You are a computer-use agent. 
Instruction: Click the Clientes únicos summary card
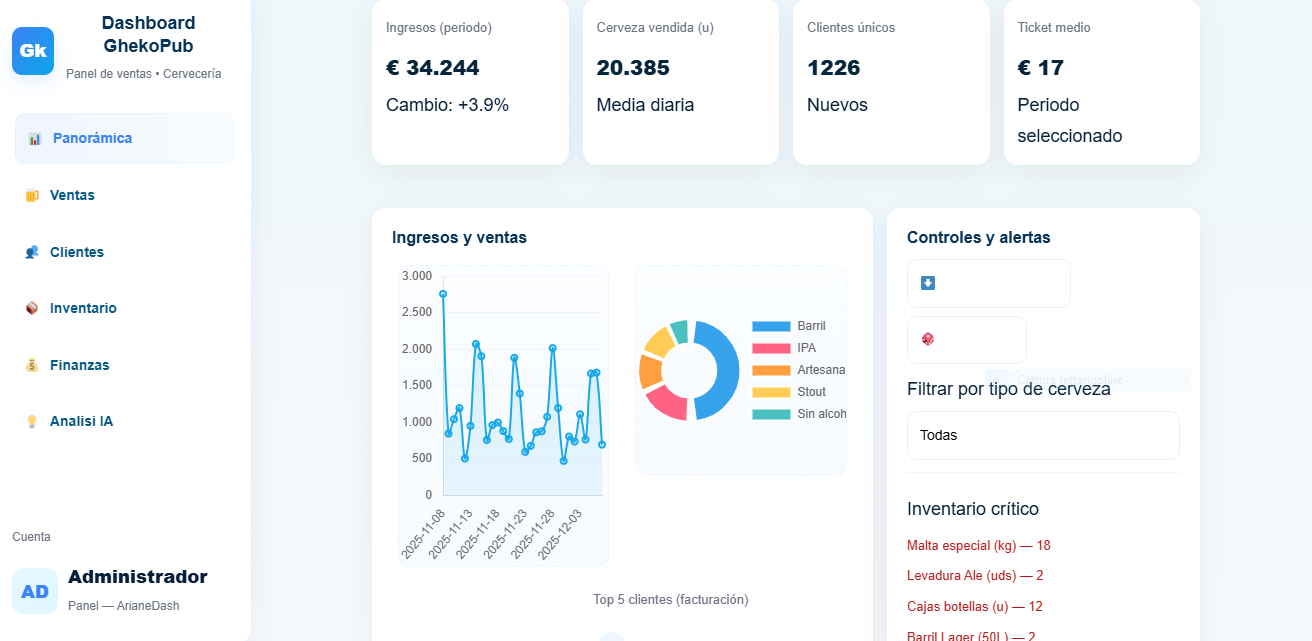[890, 80]
